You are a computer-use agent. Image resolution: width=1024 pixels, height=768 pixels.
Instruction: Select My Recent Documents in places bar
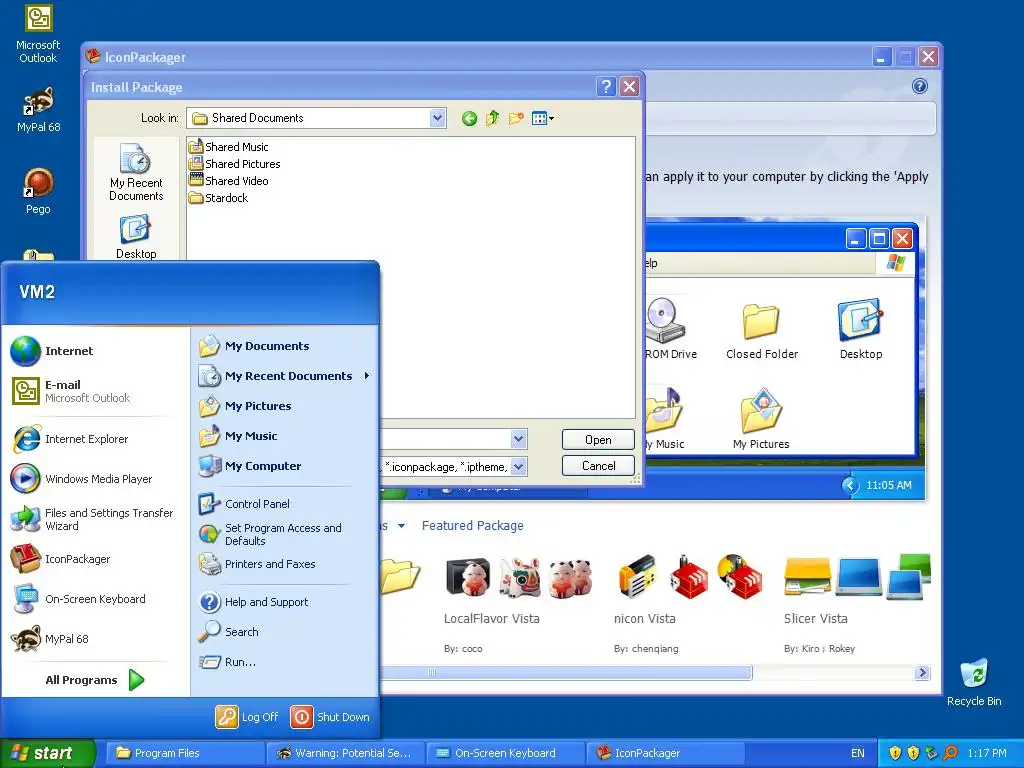(x=136, y=172)
